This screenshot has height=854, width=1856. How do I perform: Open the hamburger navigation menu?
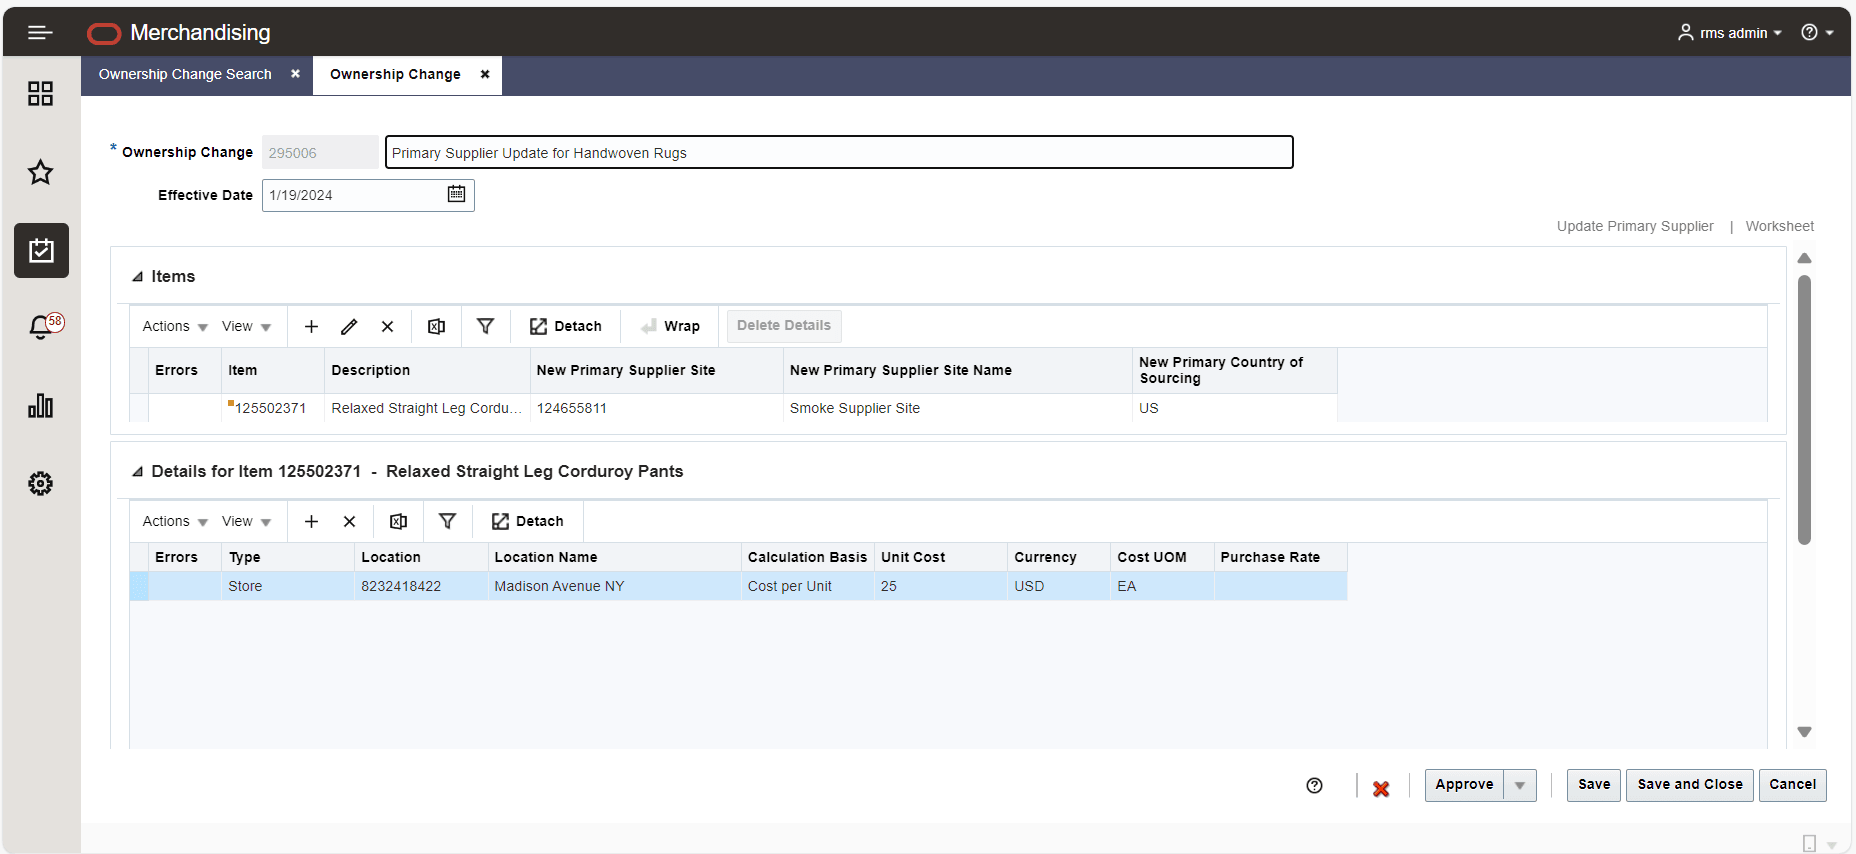click(40, 33)
